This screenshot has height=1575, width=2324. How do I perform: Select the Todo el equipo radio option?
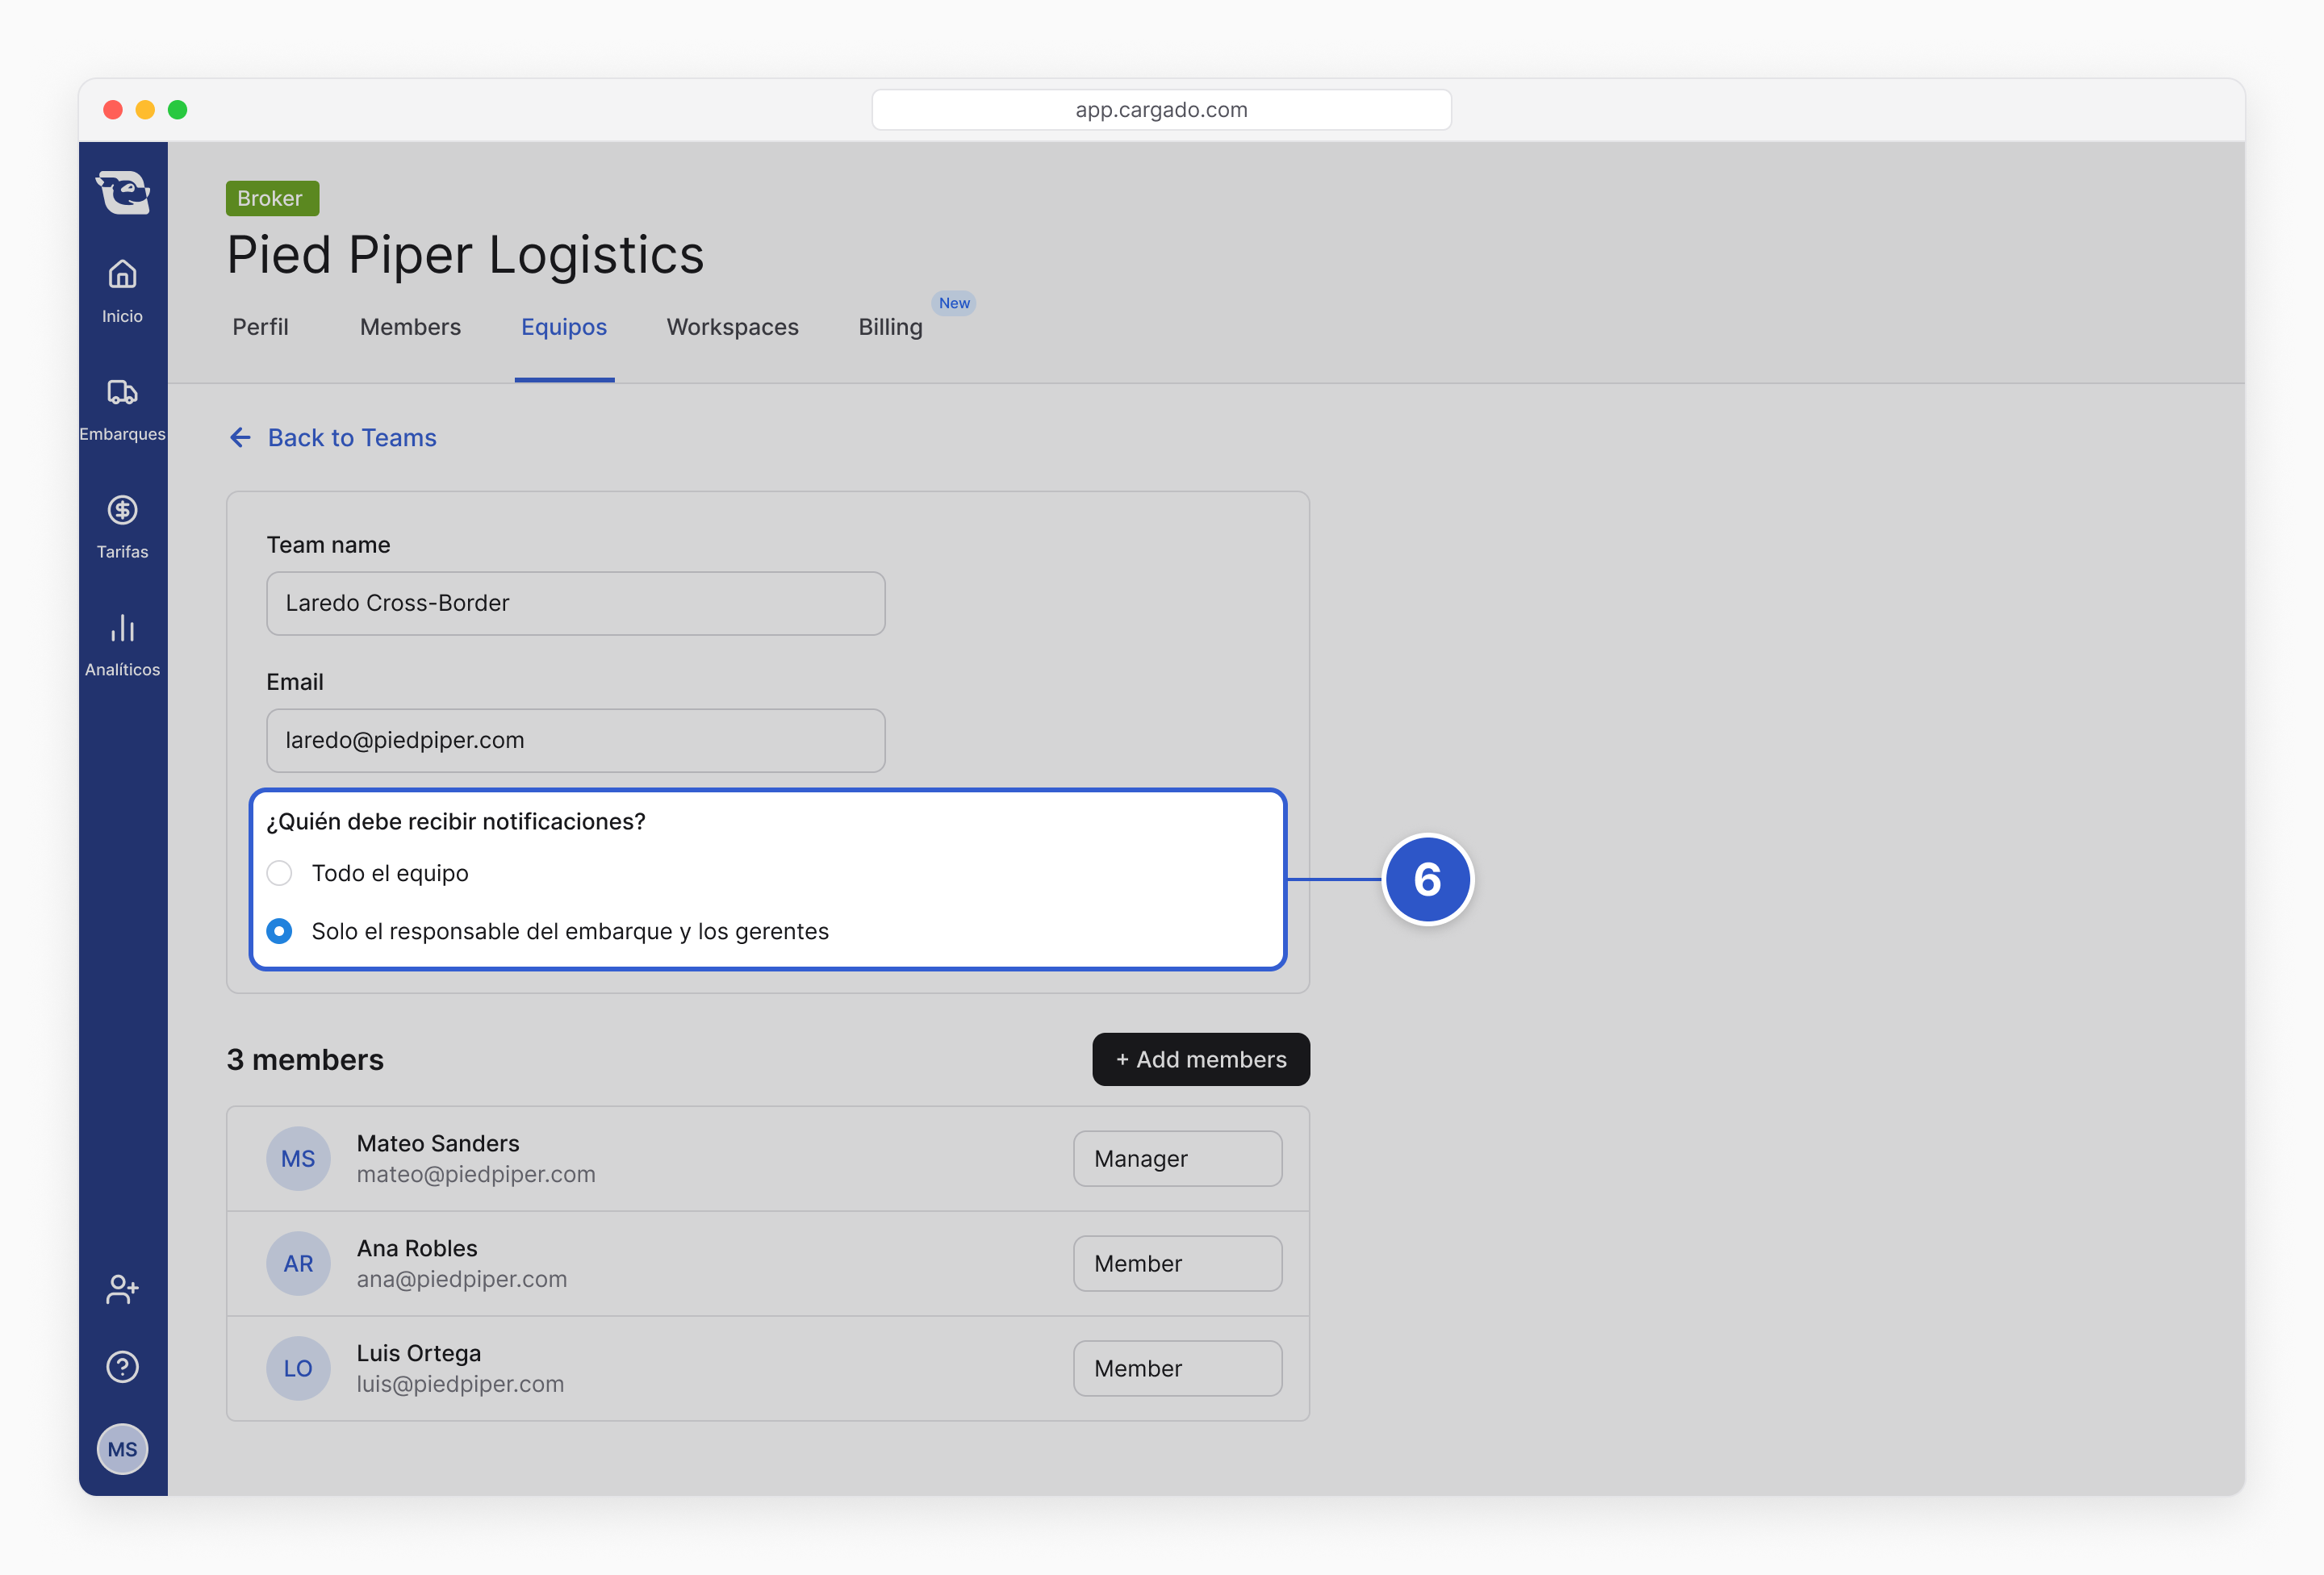[279, 873]
